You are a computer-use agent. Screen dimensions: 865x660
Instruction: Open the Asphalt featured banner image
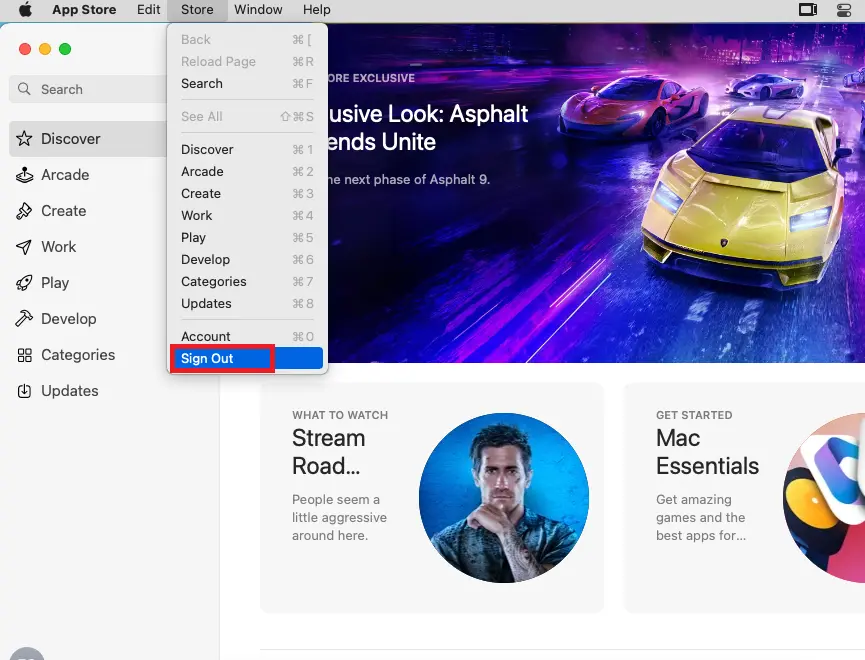[x=596, y=193]
